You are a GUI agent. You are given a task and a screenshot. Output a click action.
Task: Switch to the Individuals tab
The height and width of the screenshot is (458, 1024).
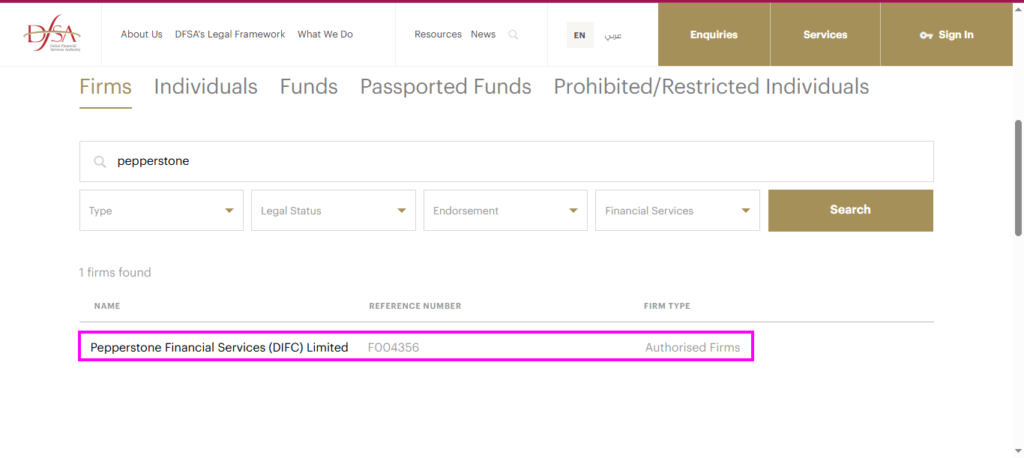(x=205, y=87)
